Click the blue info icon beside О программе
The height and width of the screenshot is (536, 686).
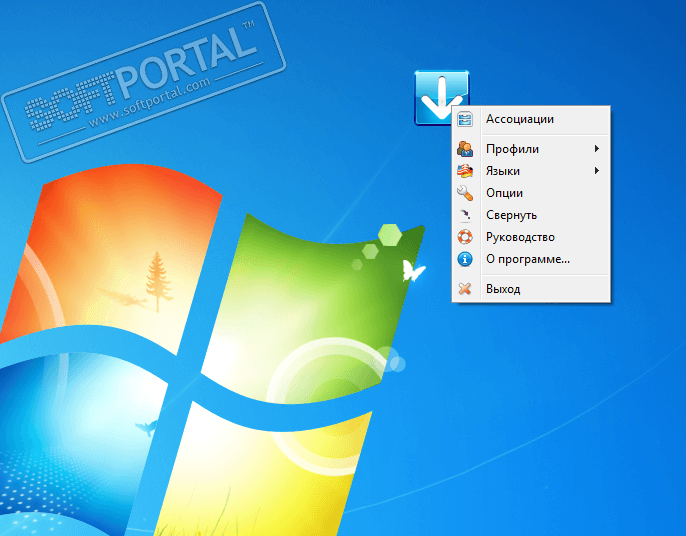(465, 259)
